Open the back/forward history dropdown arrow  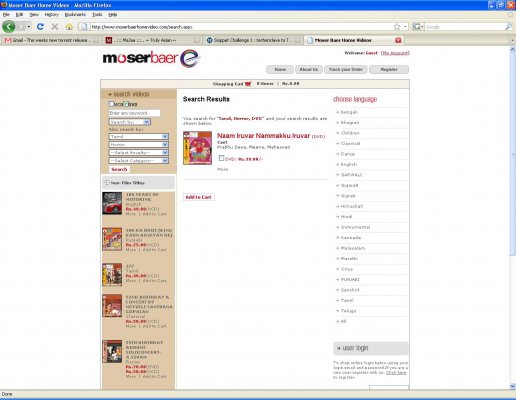29,27
